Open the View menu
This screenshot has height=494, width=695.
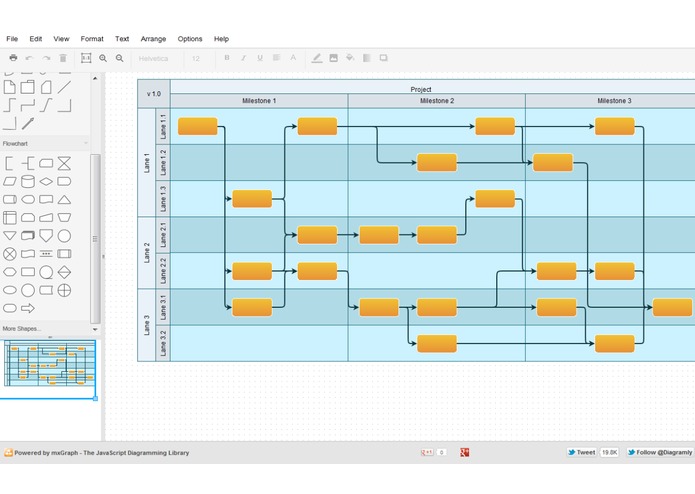[x=61, y=39]
